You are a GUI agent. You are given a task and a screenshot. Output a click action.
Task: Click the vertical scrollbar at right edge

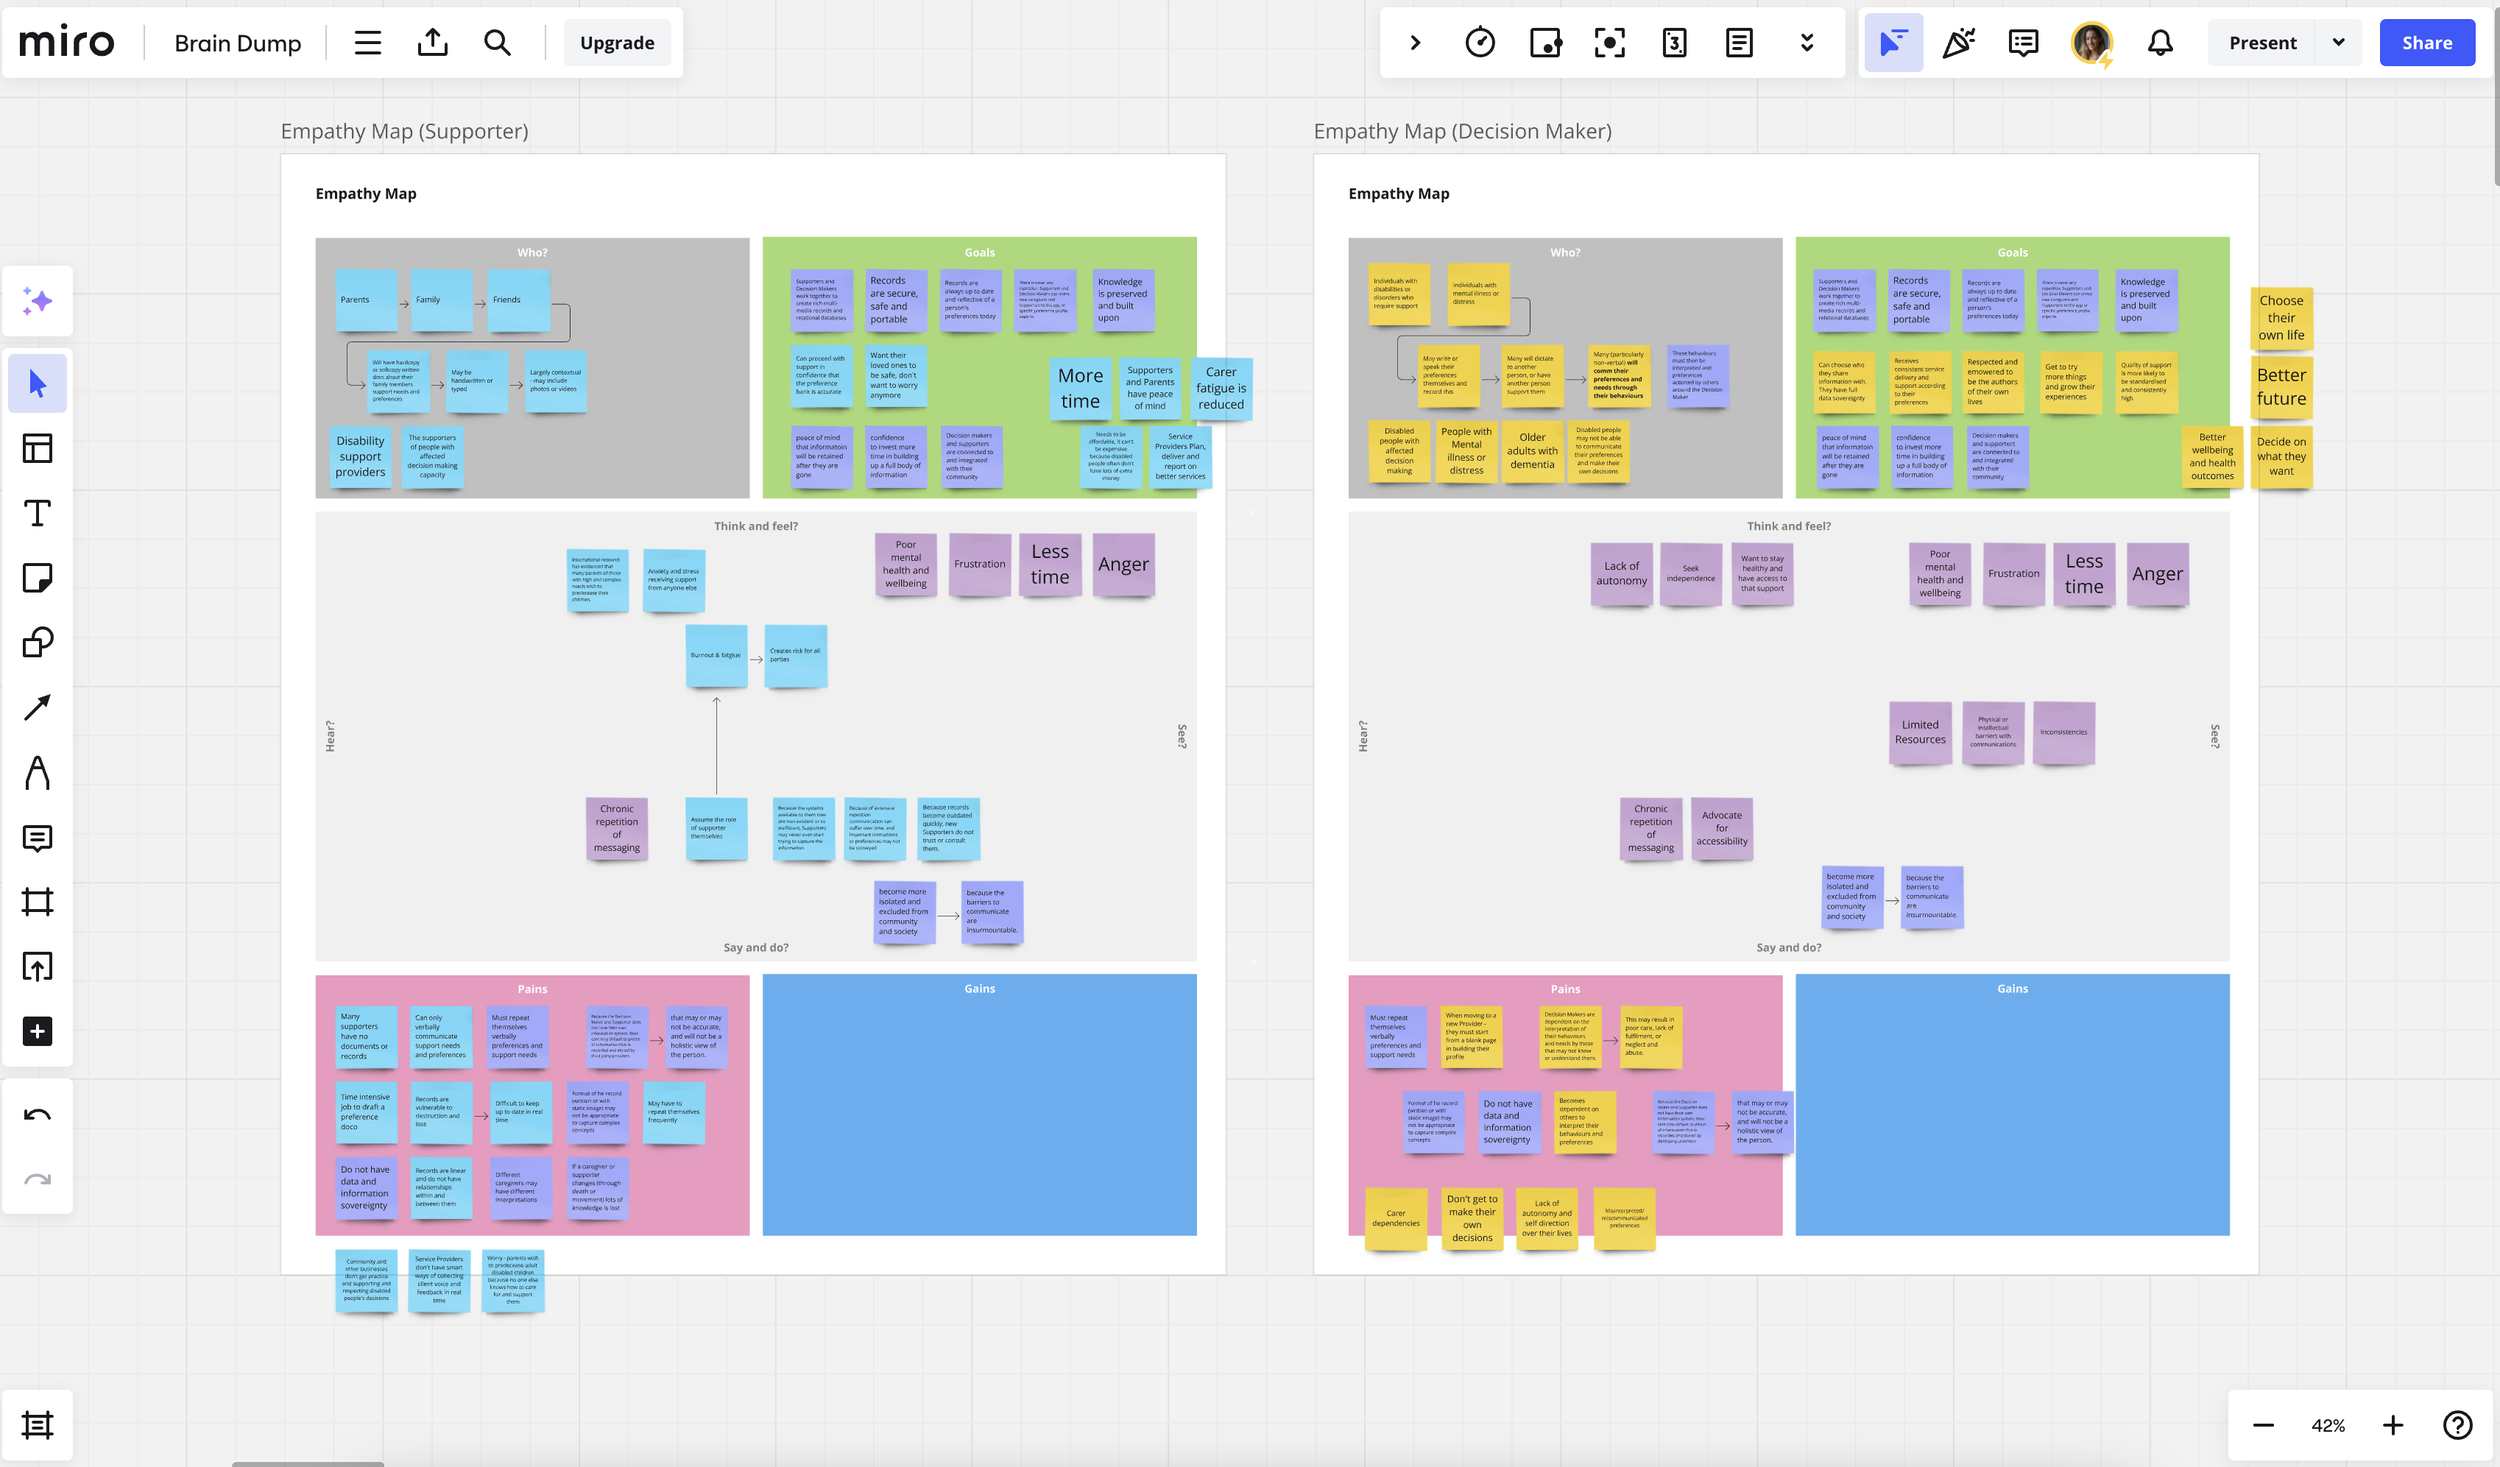[x=2496, y=95]
